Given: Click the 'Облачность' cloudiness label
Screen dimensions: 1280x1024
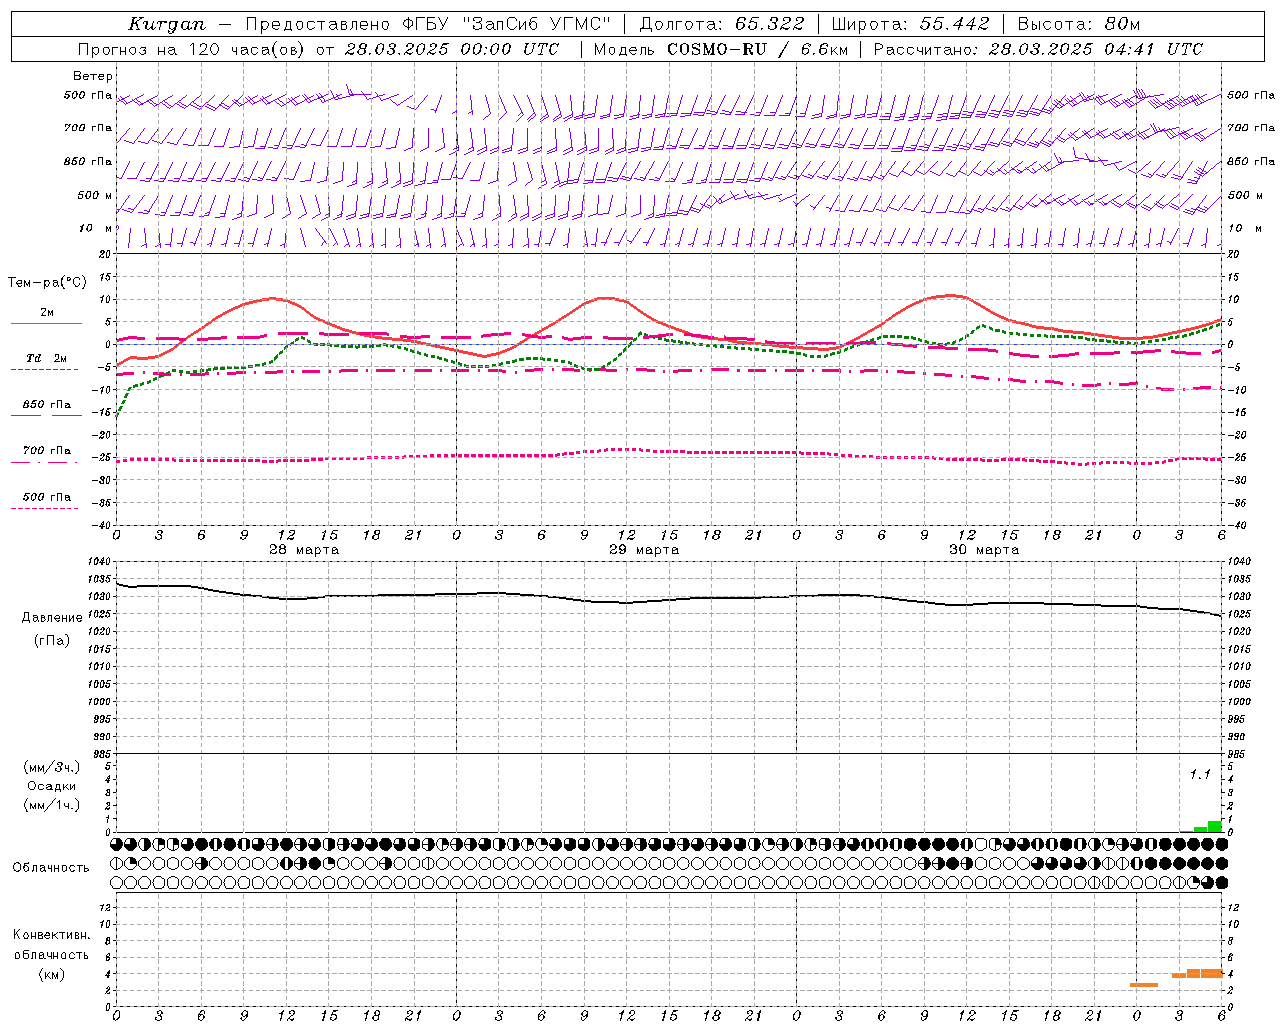Looking at the screenshot, I should coord(51,867).
